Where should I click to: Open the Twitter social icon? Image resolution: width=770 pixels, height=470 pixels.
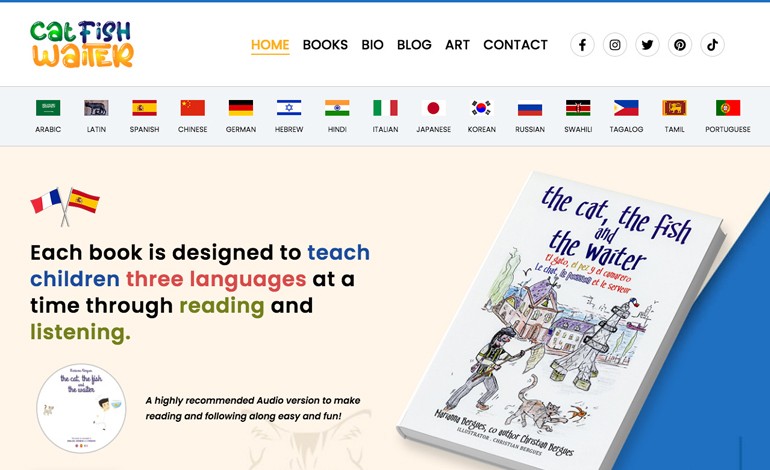(647, 45)
